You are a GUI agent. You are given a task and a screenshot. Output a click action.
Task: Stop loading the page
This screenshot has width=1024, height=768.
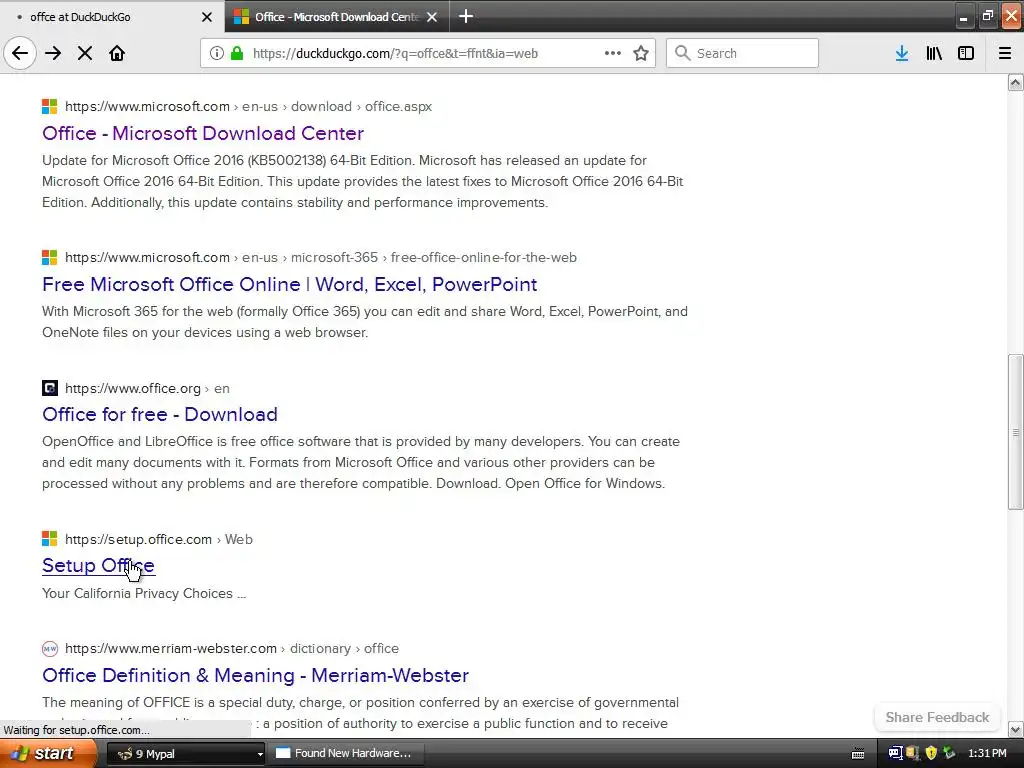point(85,53)
